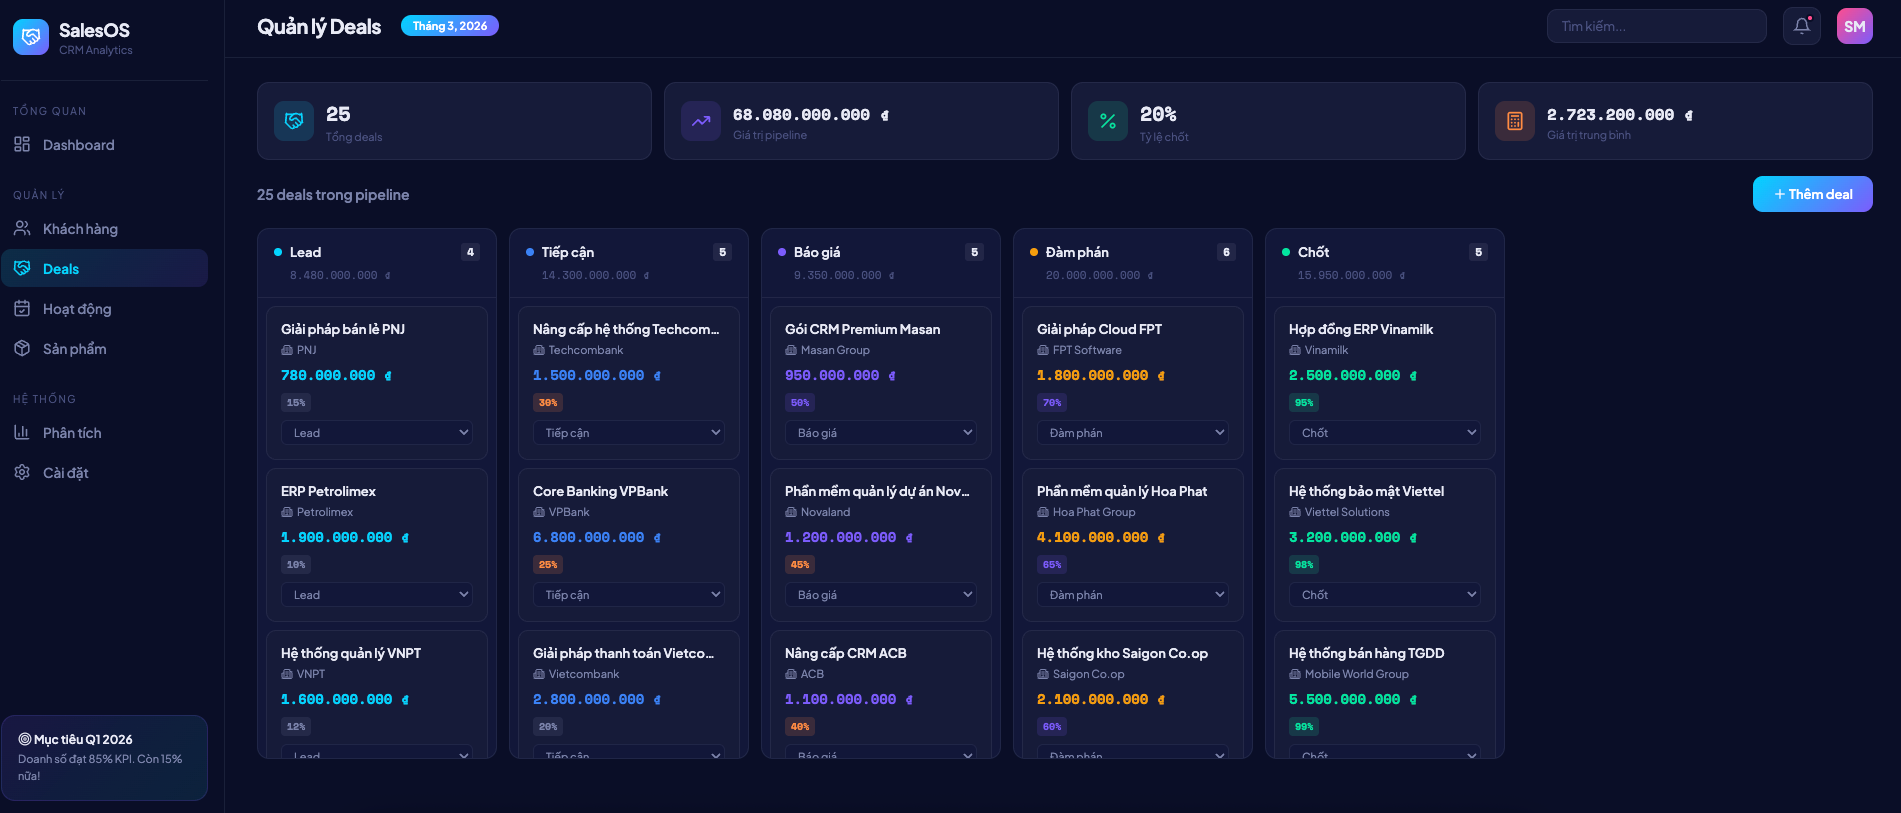Click the company icon beside Mobile World Group

point(1295,675)
